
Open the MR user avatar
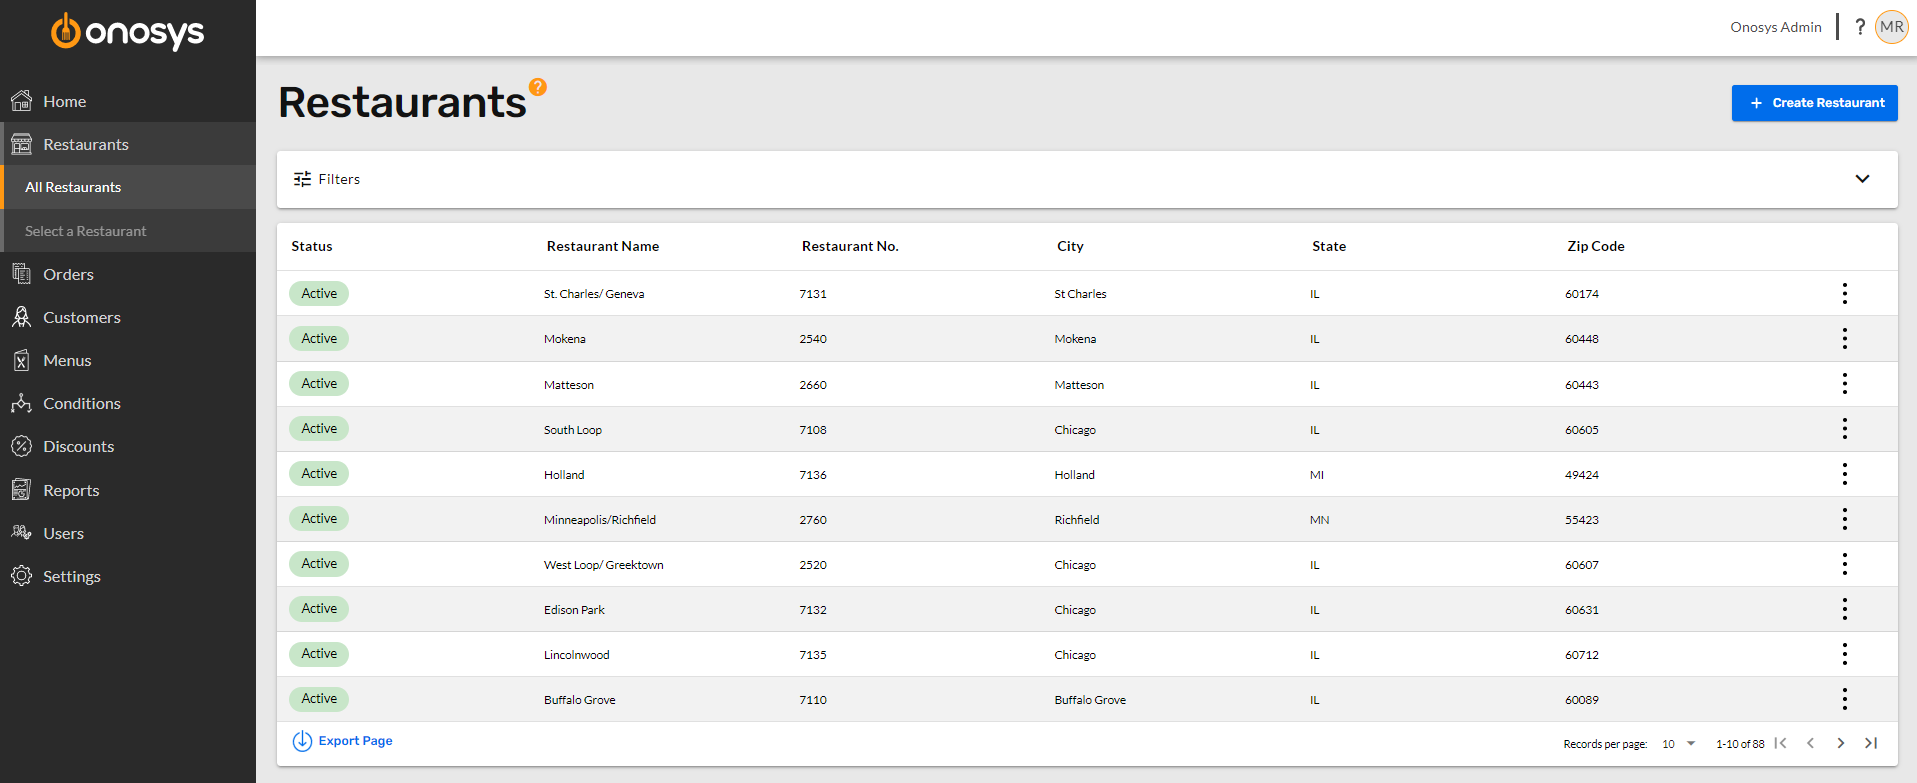(1892, 27)
